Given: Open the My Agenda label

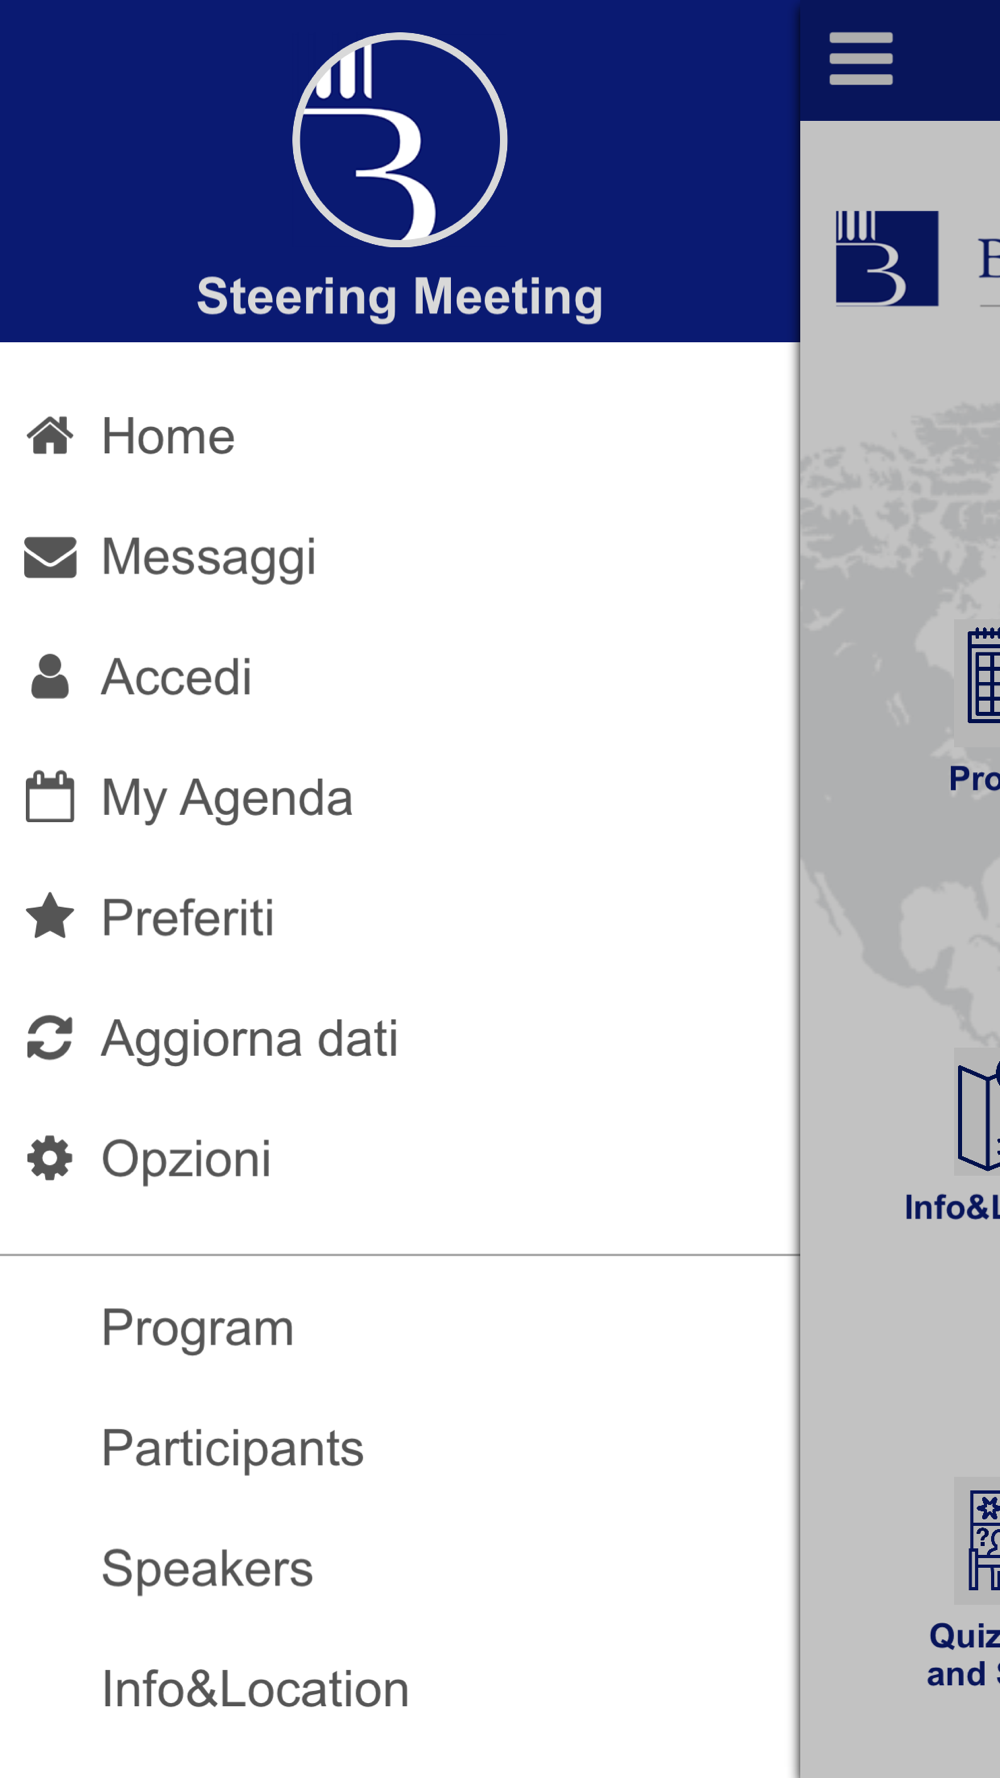Looking at the screenshot, I should pos(227,798).
